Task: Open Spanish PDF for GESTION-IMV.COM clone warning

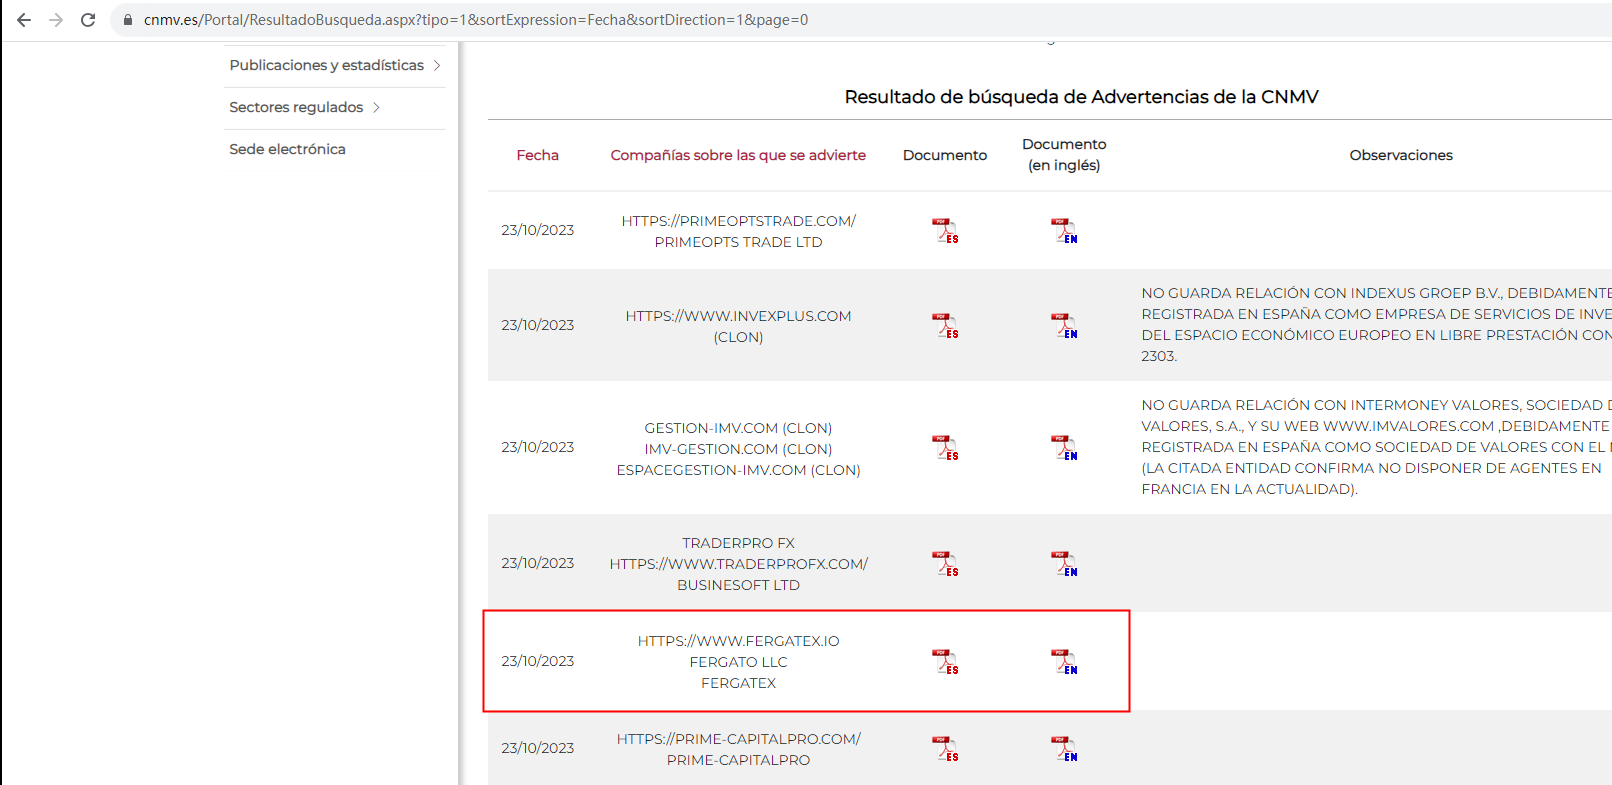Action: [945, 448]
